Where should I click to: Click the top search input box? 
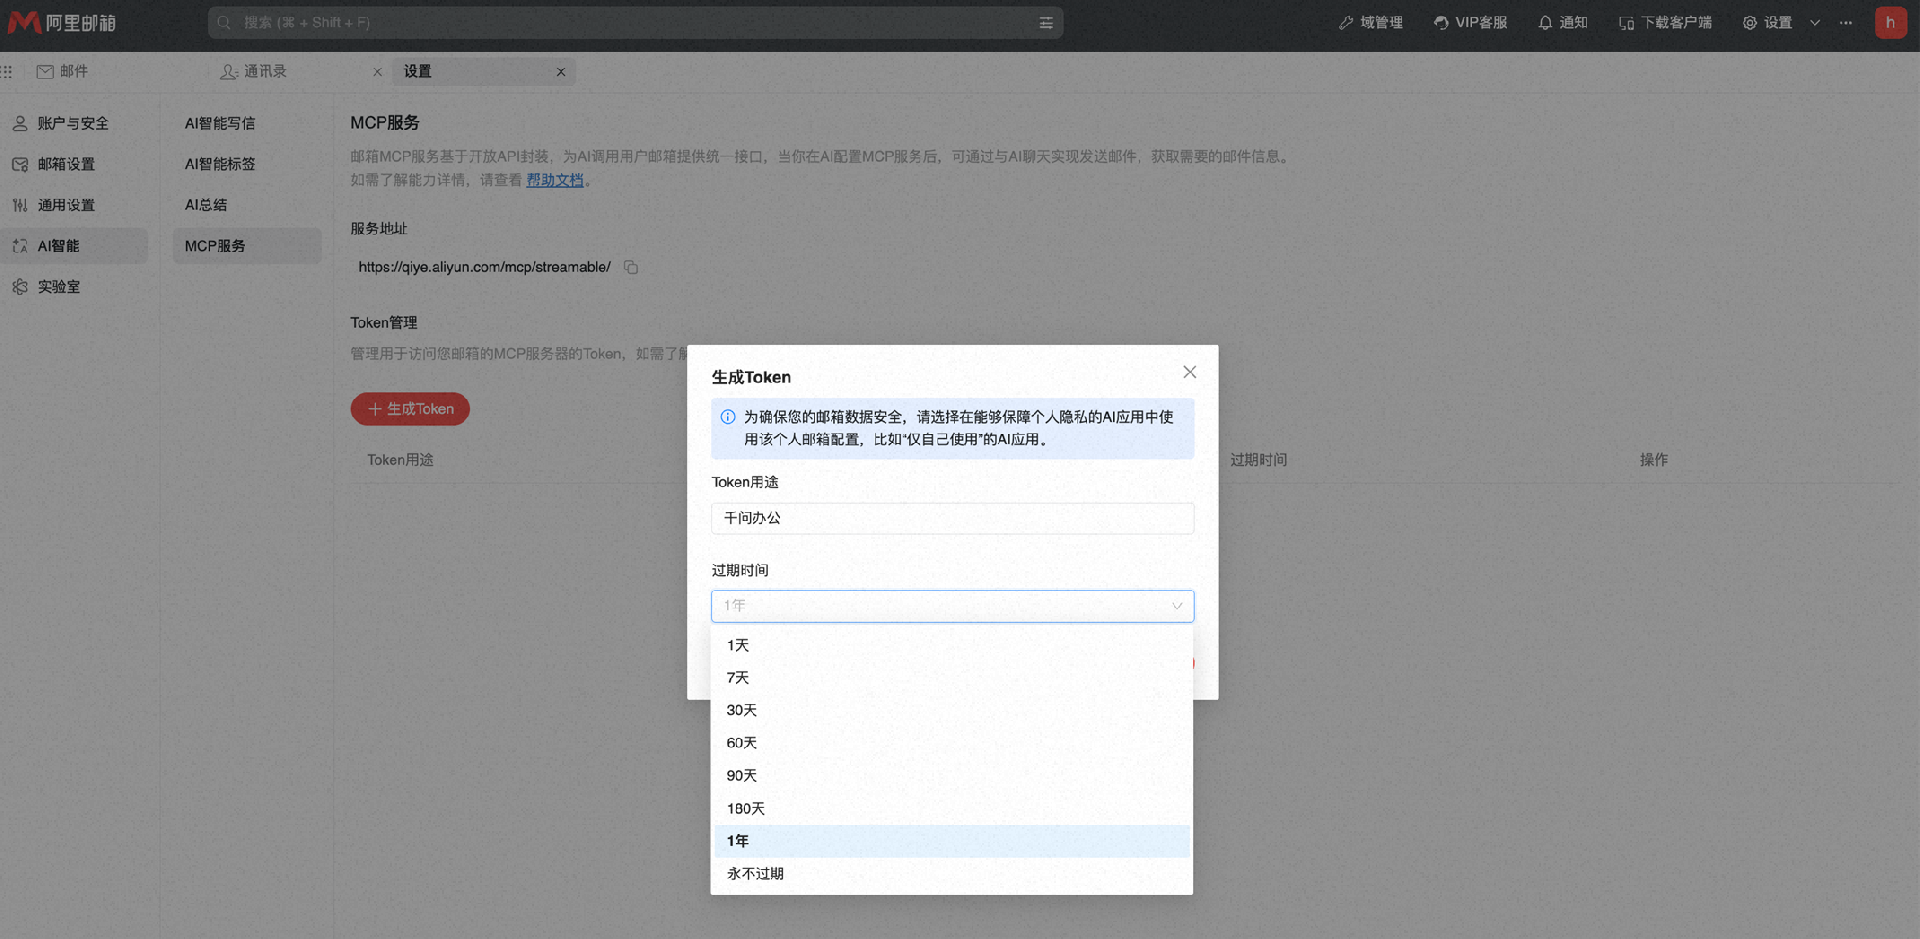point(635,22)
